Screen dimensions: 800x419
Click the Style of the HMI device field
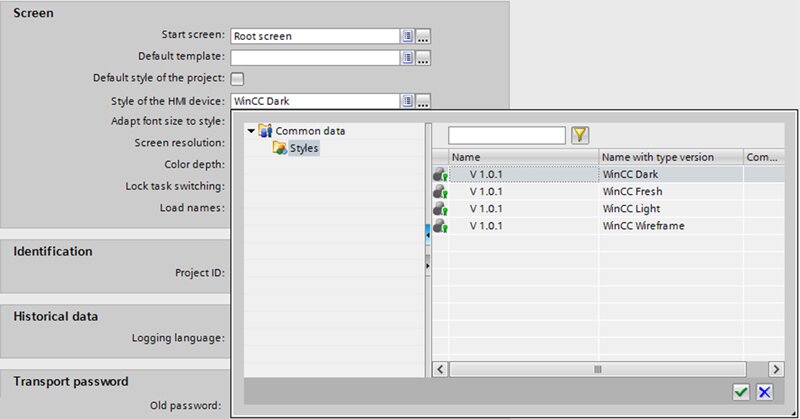click(x=315, y=101)
